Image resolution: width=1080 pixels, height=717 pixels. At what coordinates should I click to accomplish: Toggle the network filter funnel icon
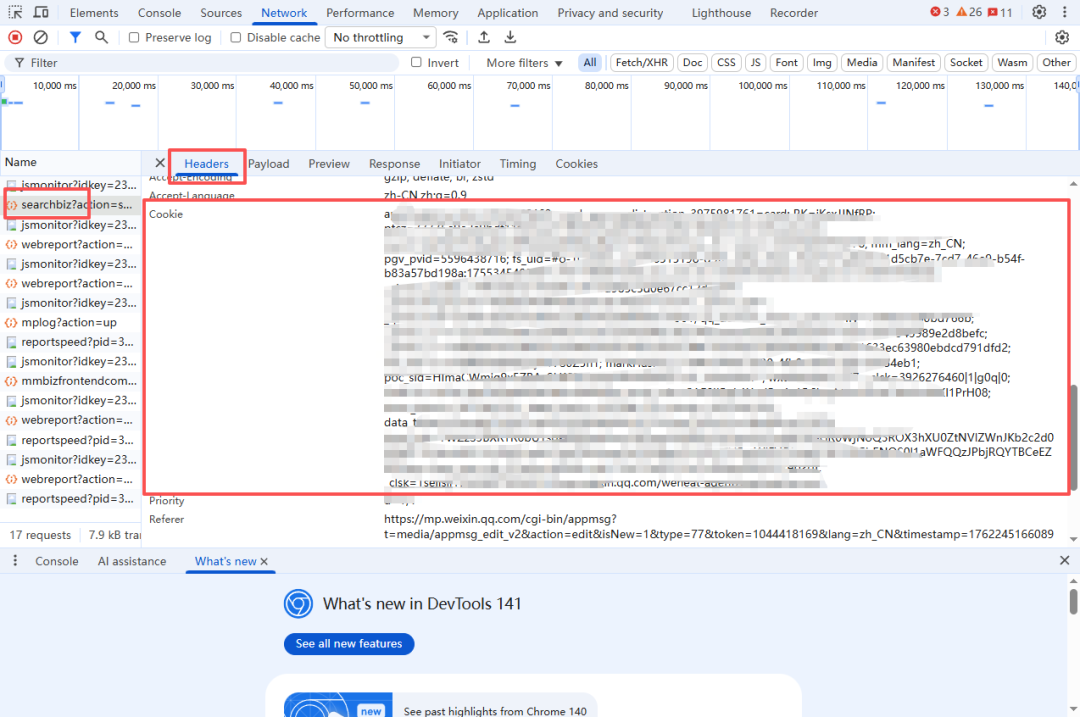[x=75, y=37]
